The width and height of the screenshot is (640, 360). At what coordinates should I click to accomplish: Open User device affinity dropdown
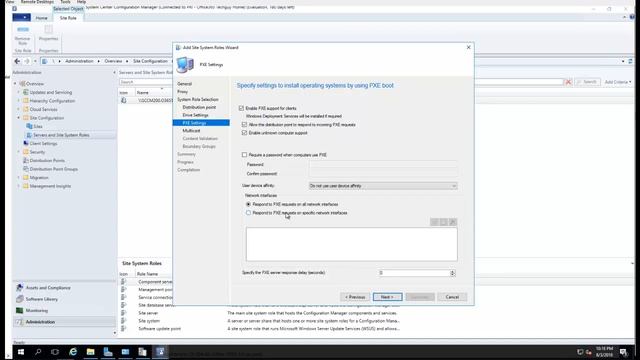[383, 186]
